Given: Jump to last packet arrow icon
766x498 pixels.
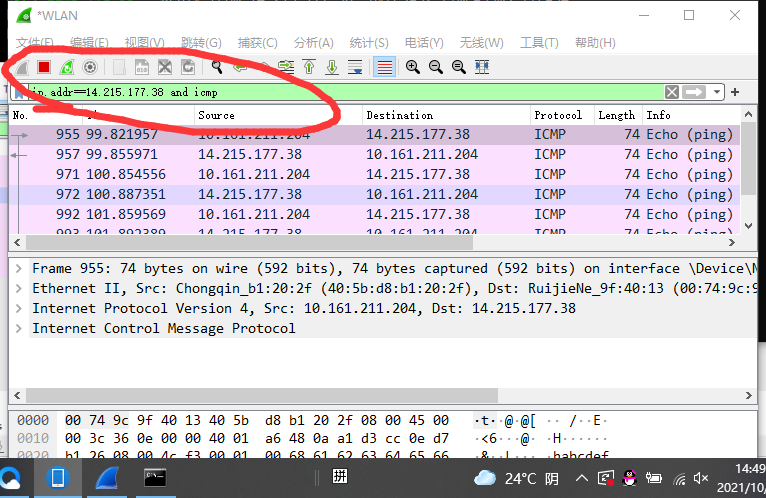Looking at the screenshot, I should (332, 67).
